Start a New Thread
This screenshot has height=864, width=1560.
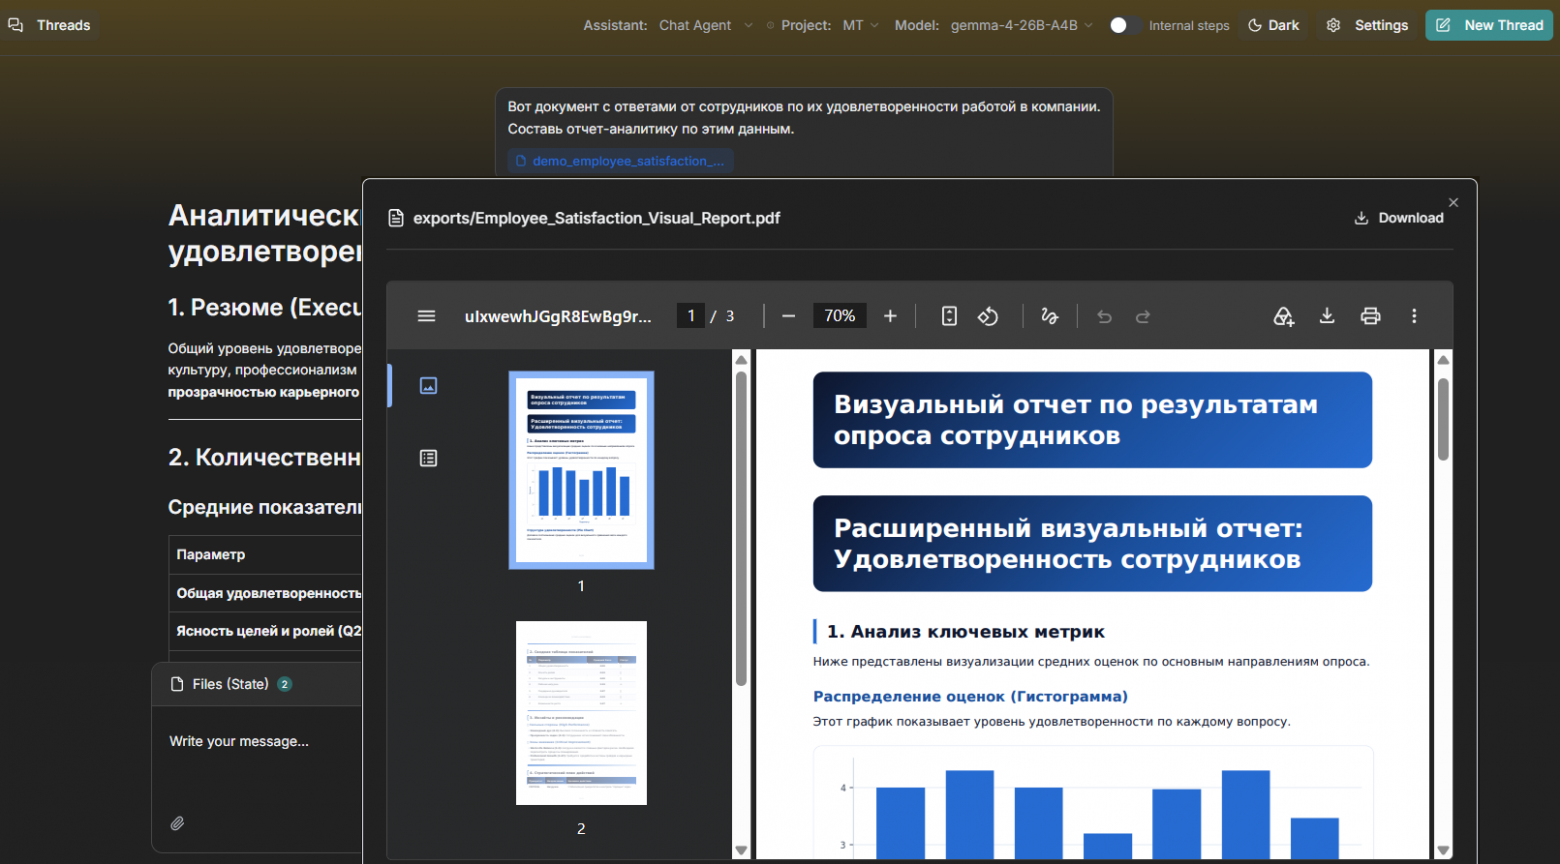[x=1489, y=25]
